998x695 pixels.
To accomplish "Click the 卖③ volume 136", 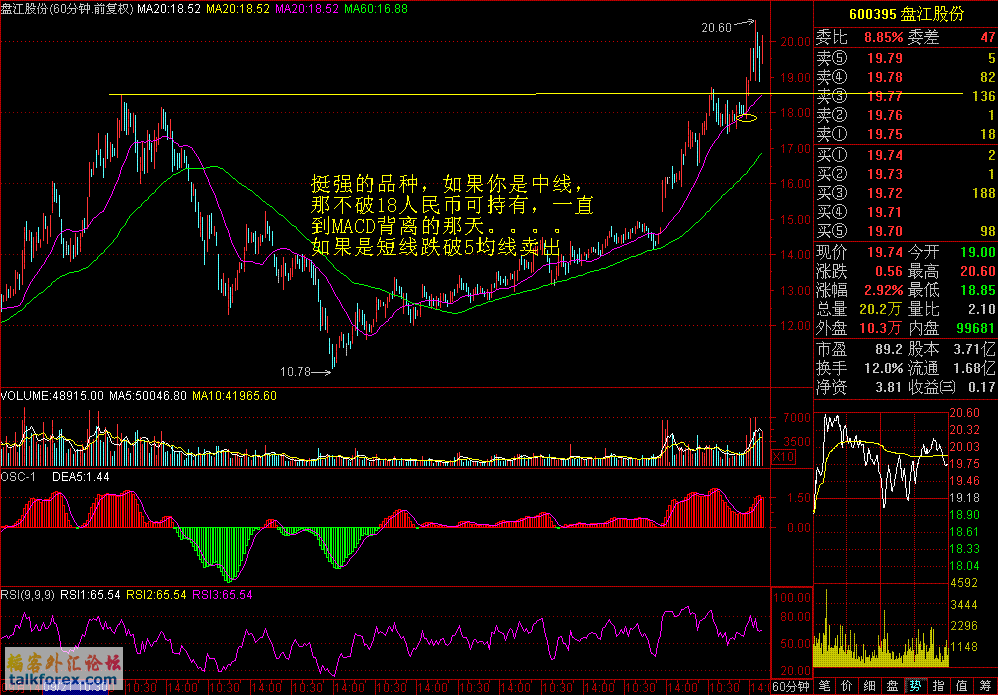I will (x=984, y=97).
